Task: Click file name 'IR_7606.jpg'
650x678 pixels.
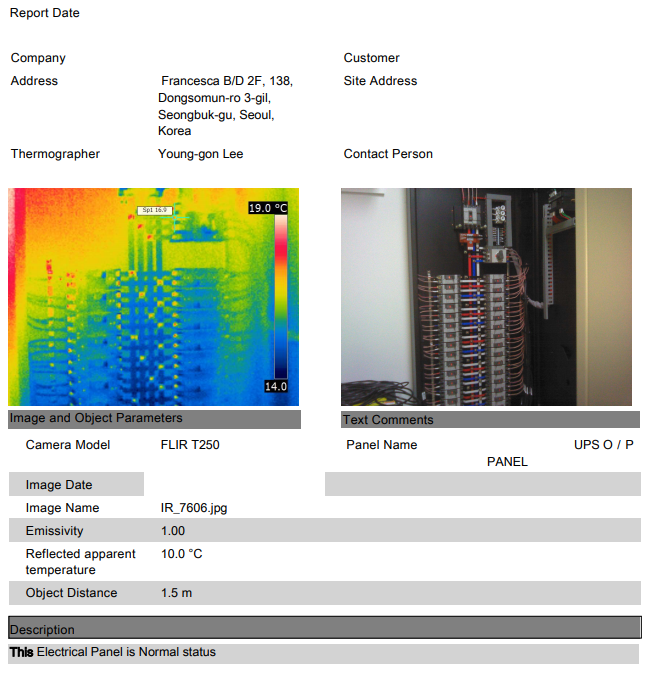Action: point(194,508)
